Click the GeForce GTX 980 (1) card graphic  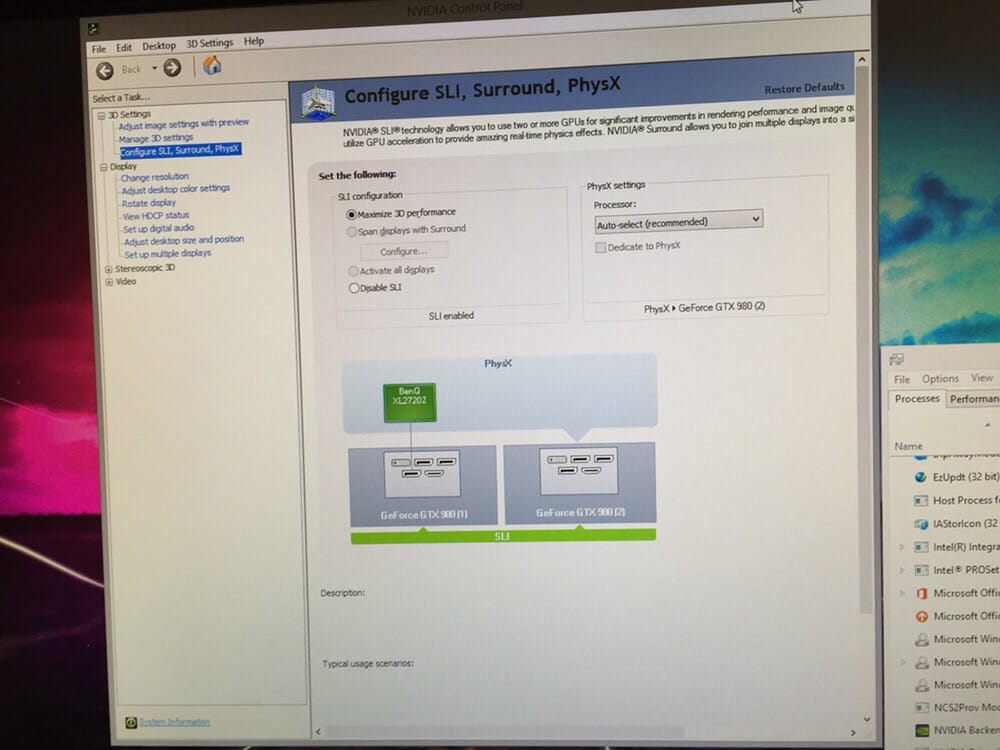pos(422,483)
